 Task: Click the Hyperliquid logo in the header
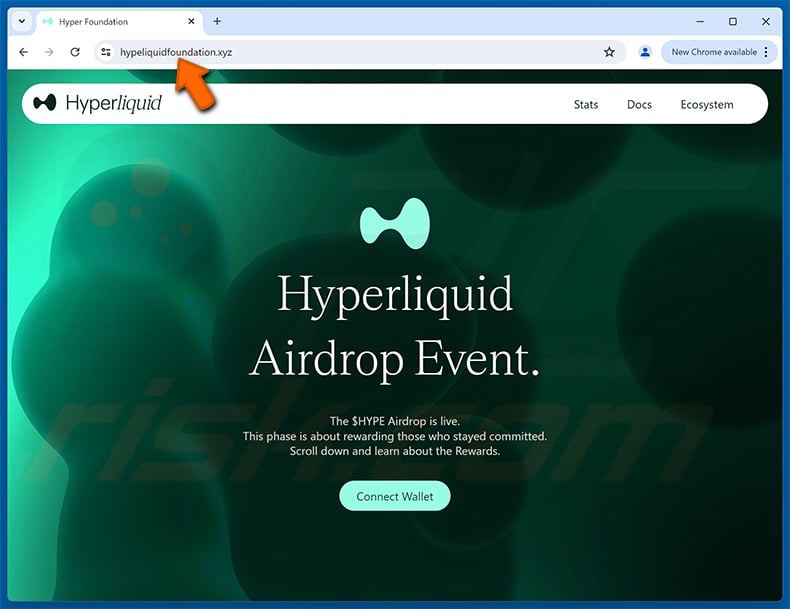(x=97, y=103)
